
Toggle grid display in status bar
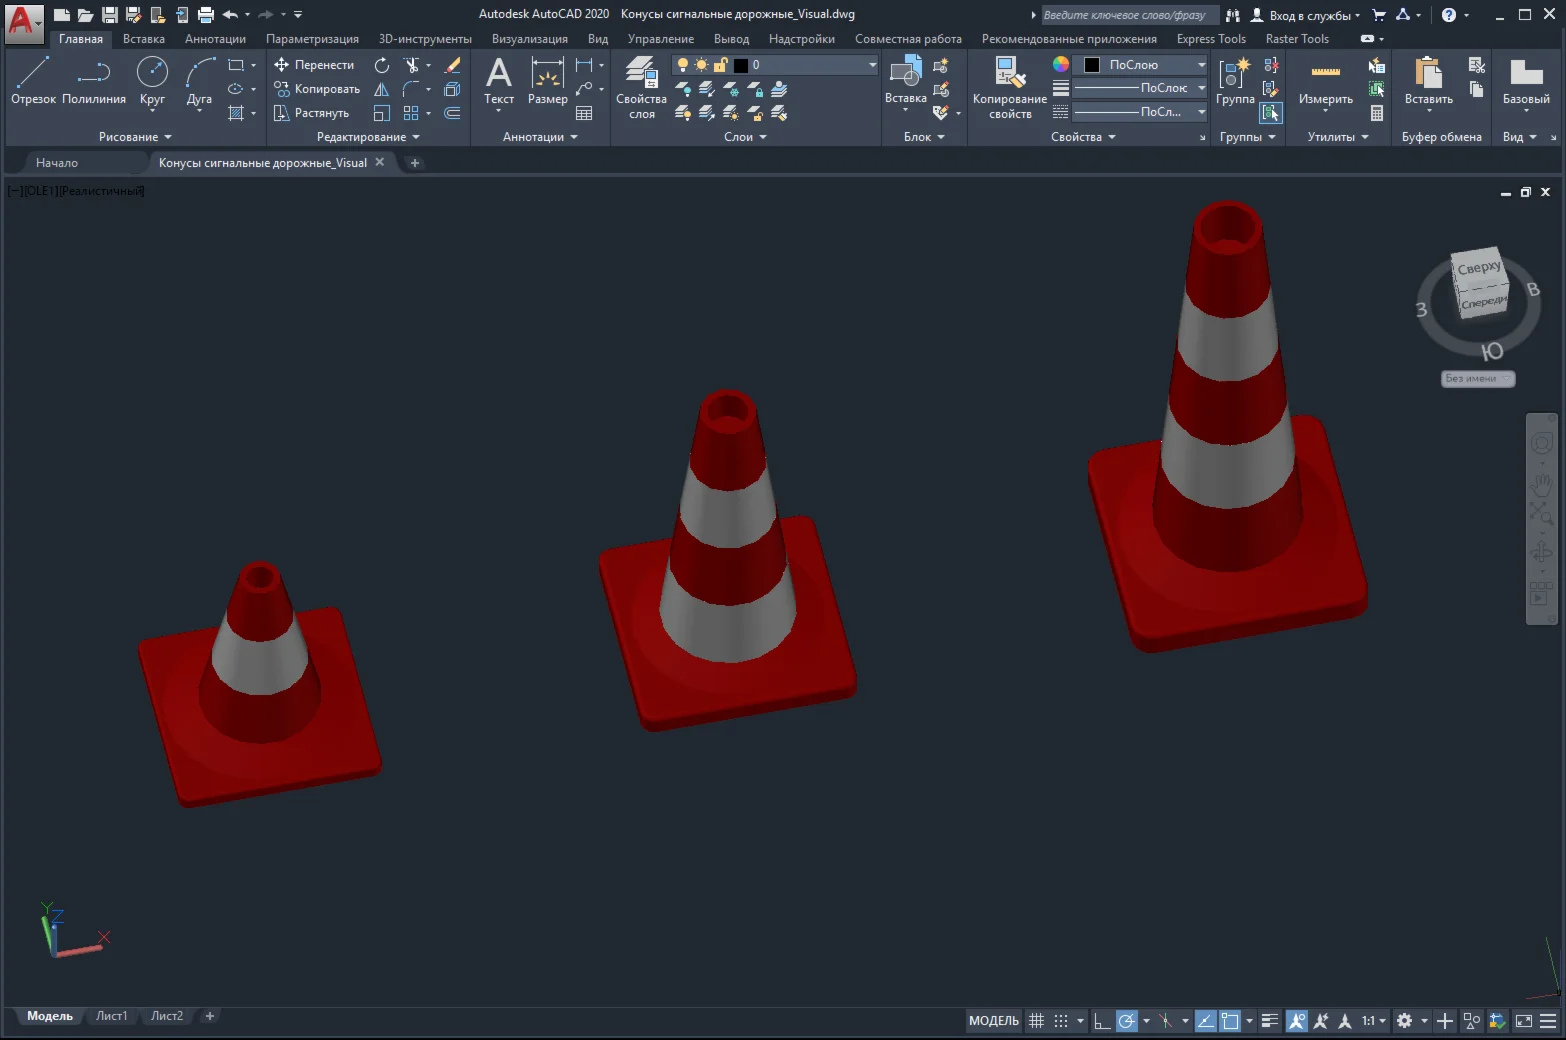coord(1036,1021)
